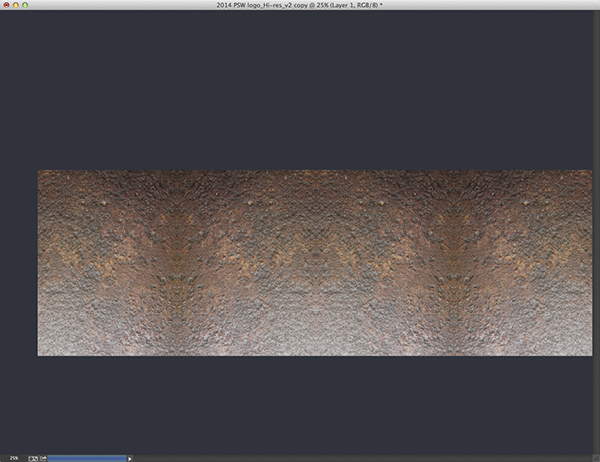Click the bottom-right corner of the texture image

coord(590,354)
